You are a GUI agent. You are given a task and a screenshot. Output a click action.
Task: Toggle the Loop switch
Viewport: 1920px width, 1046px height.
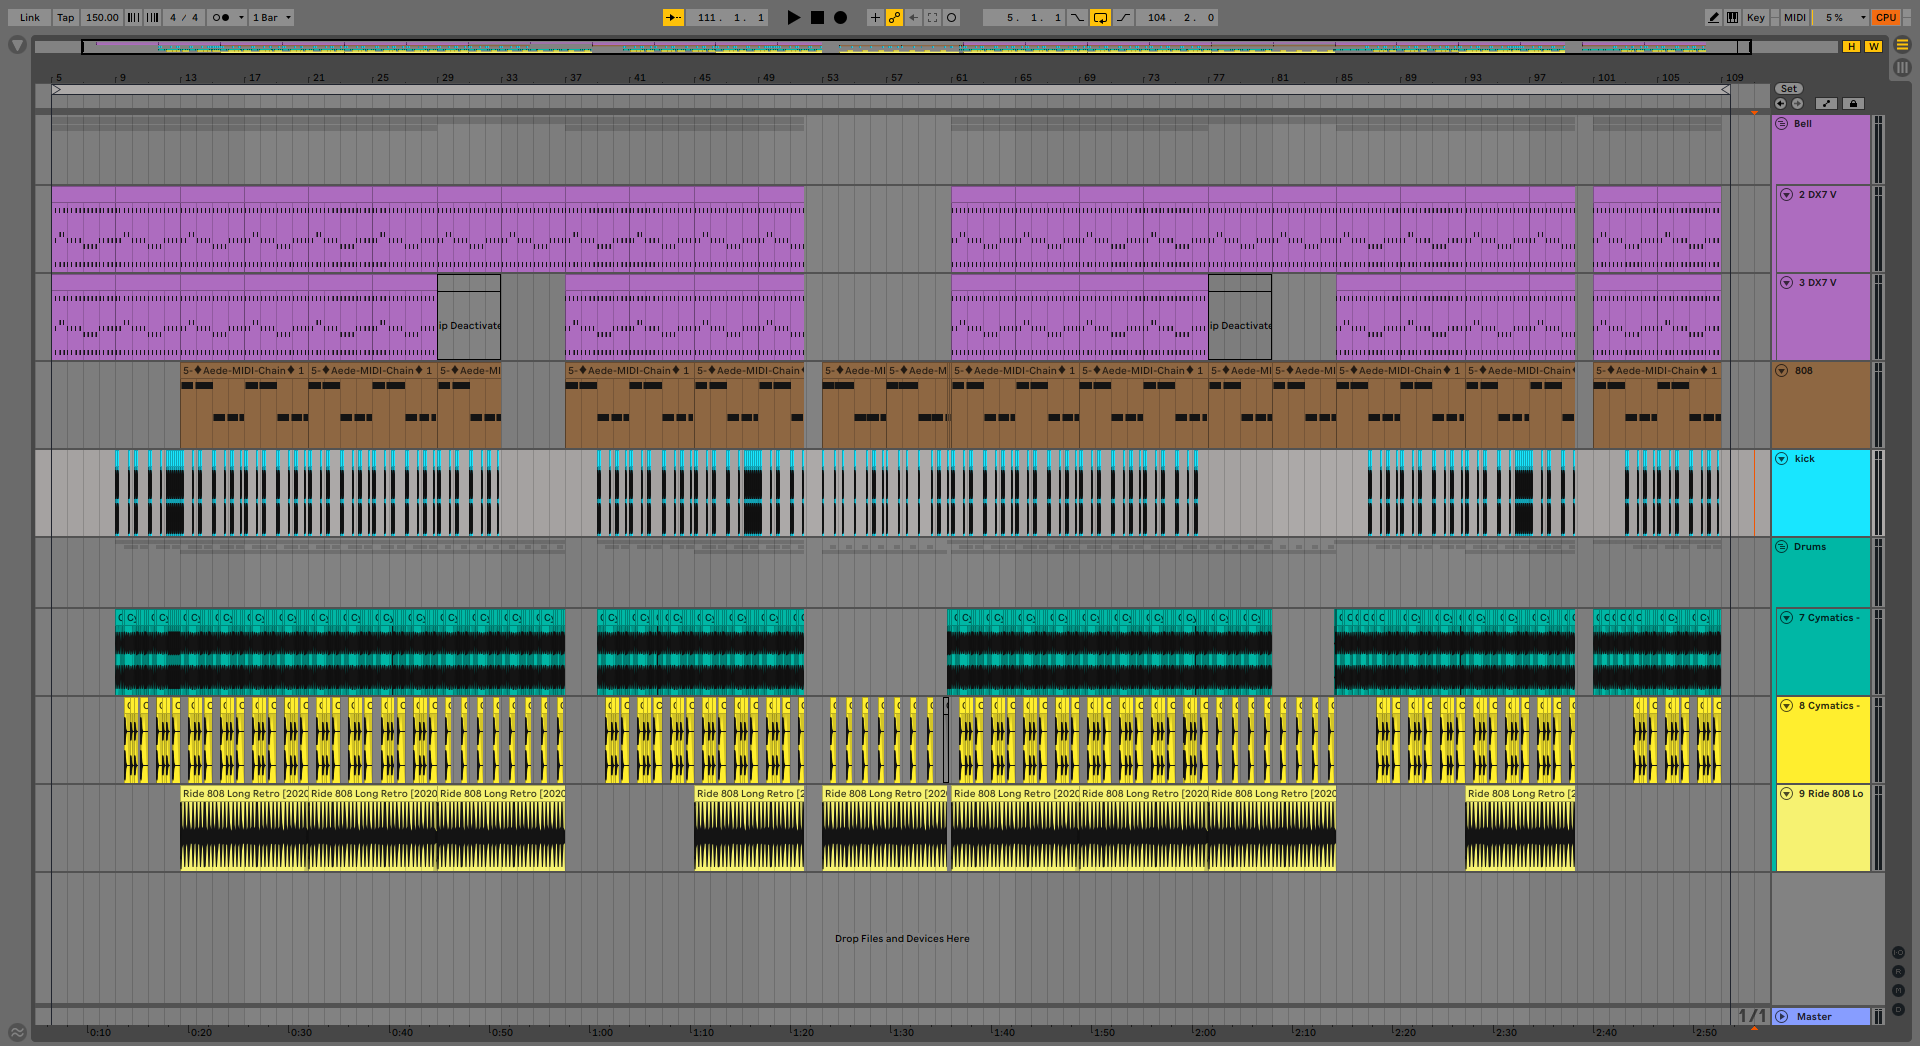pos(1100,17)
